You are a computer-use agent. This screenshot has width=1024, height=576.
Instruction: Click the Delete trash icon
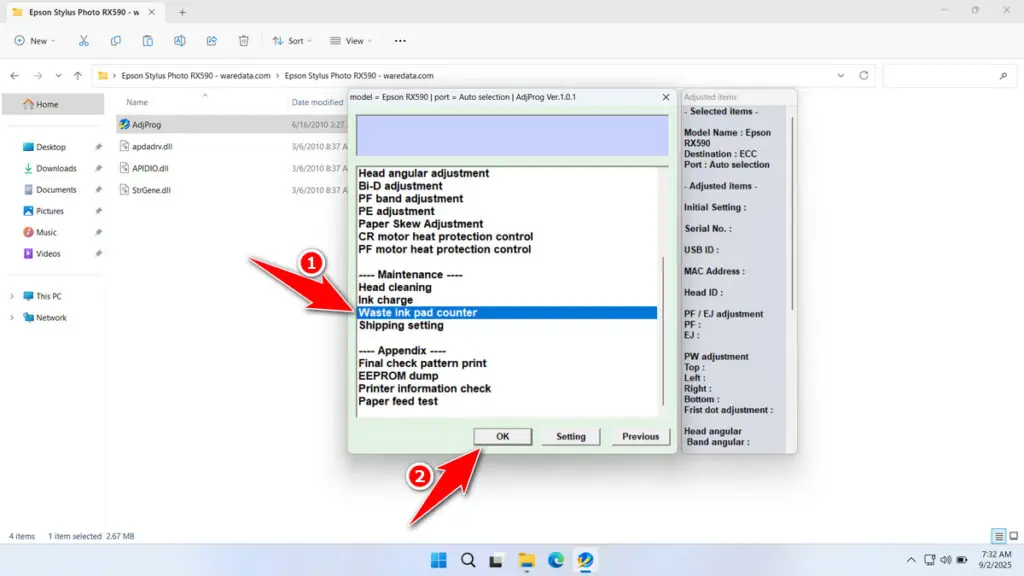[244, 41]
